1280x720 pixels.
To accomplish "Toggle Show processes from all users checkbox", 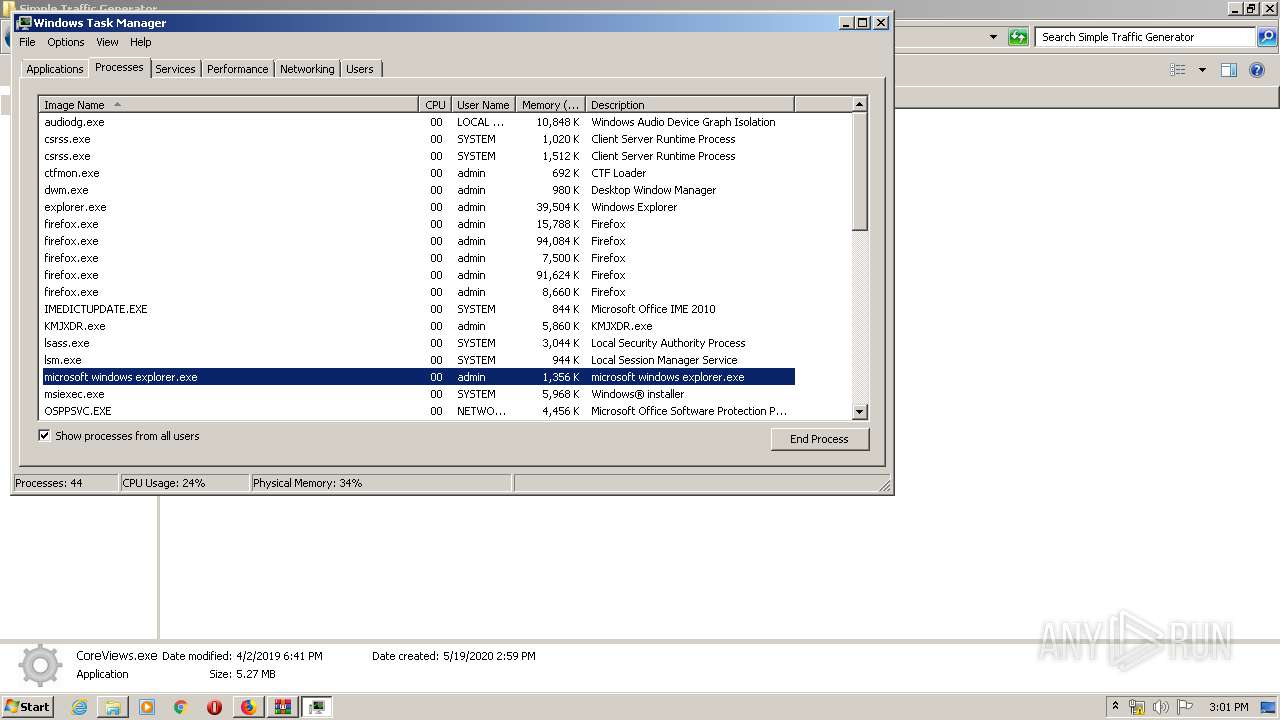I will (44, 436).
